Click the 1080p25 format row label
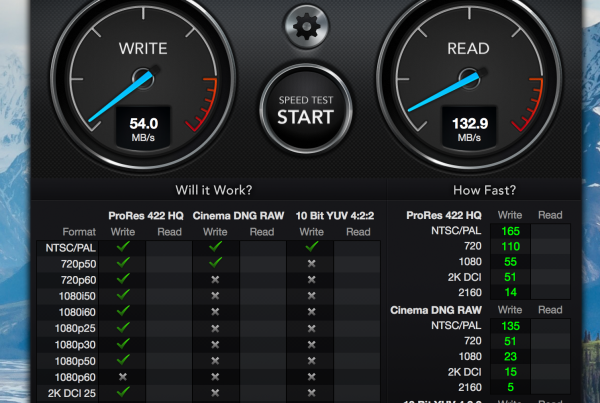The height and width of the screenshot is (403, 600). coord(75,328)
